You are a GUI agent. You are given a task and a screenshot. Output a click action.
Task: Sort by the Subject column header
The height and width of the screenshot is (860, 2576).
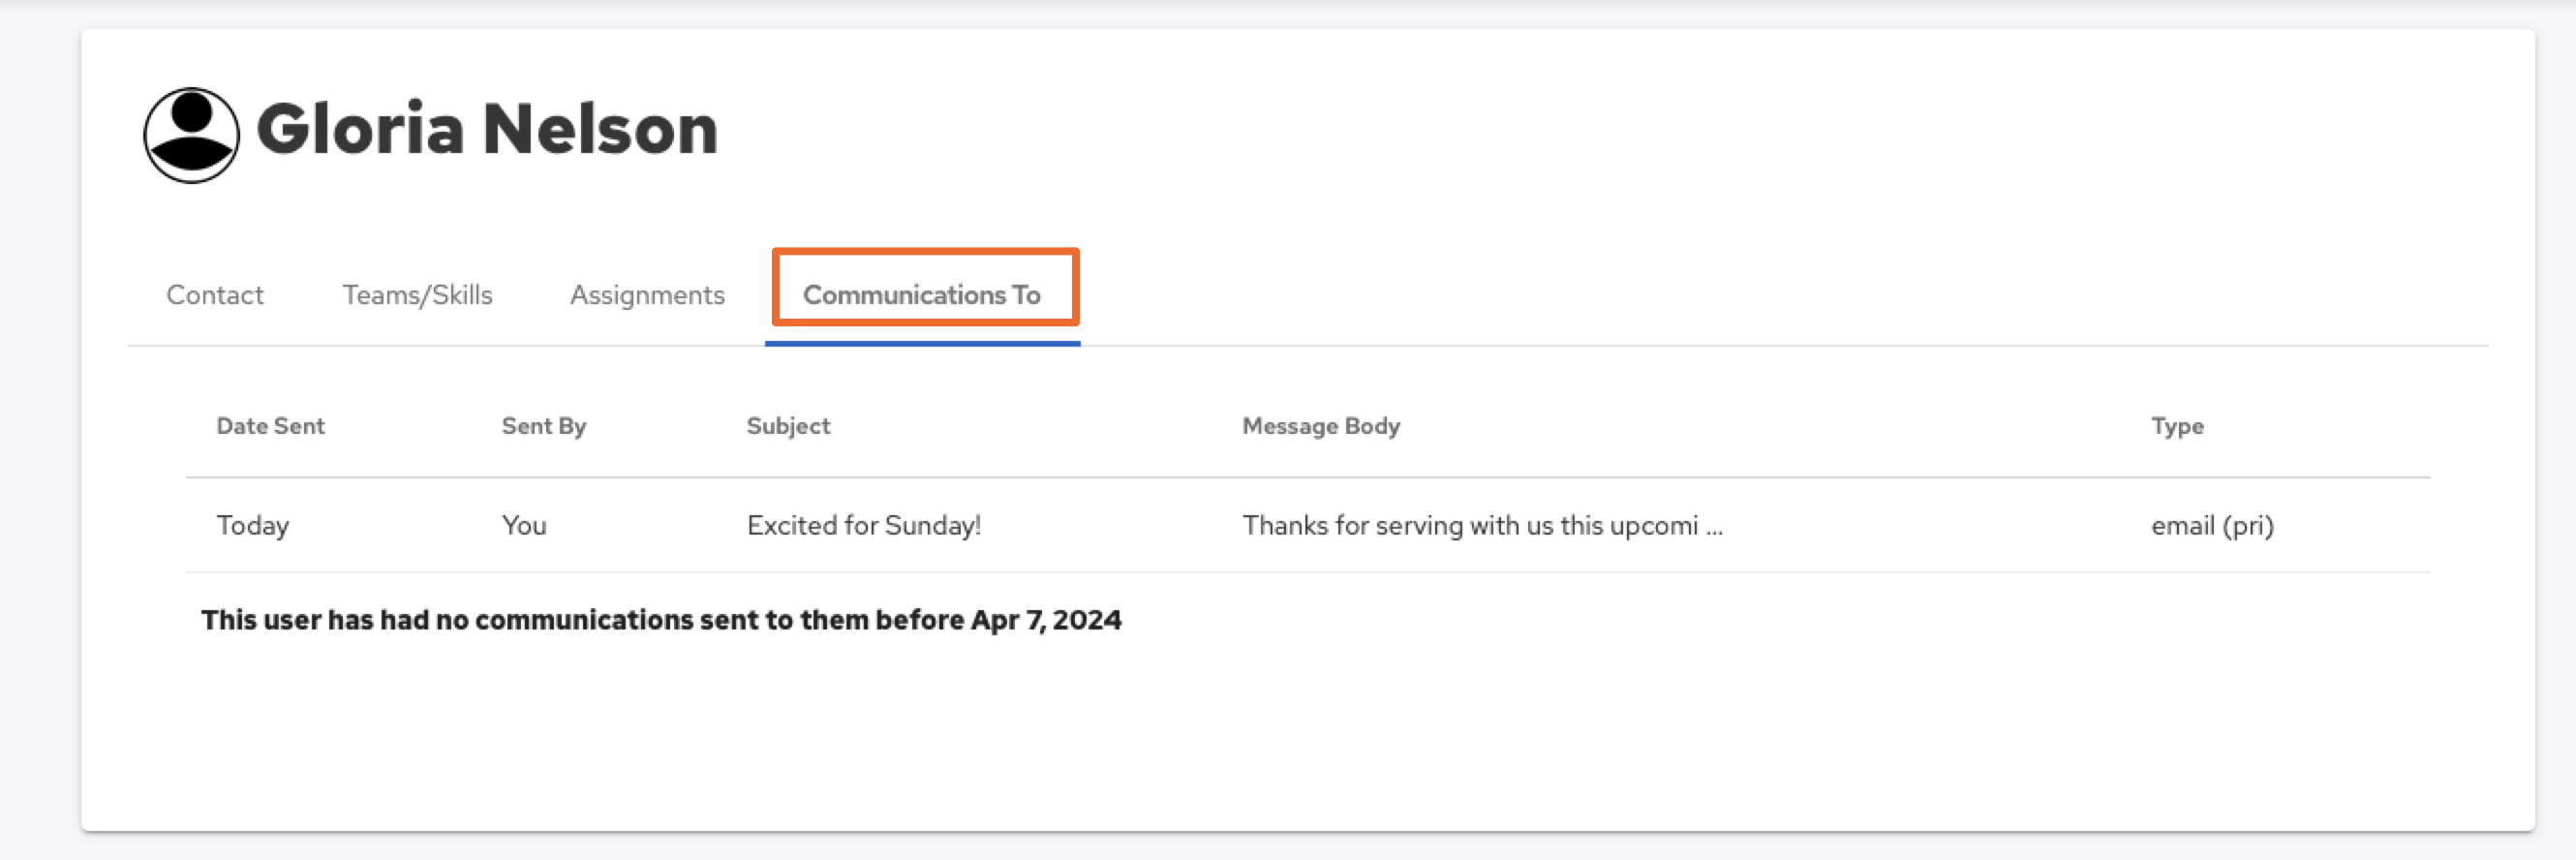click(788, 426)
